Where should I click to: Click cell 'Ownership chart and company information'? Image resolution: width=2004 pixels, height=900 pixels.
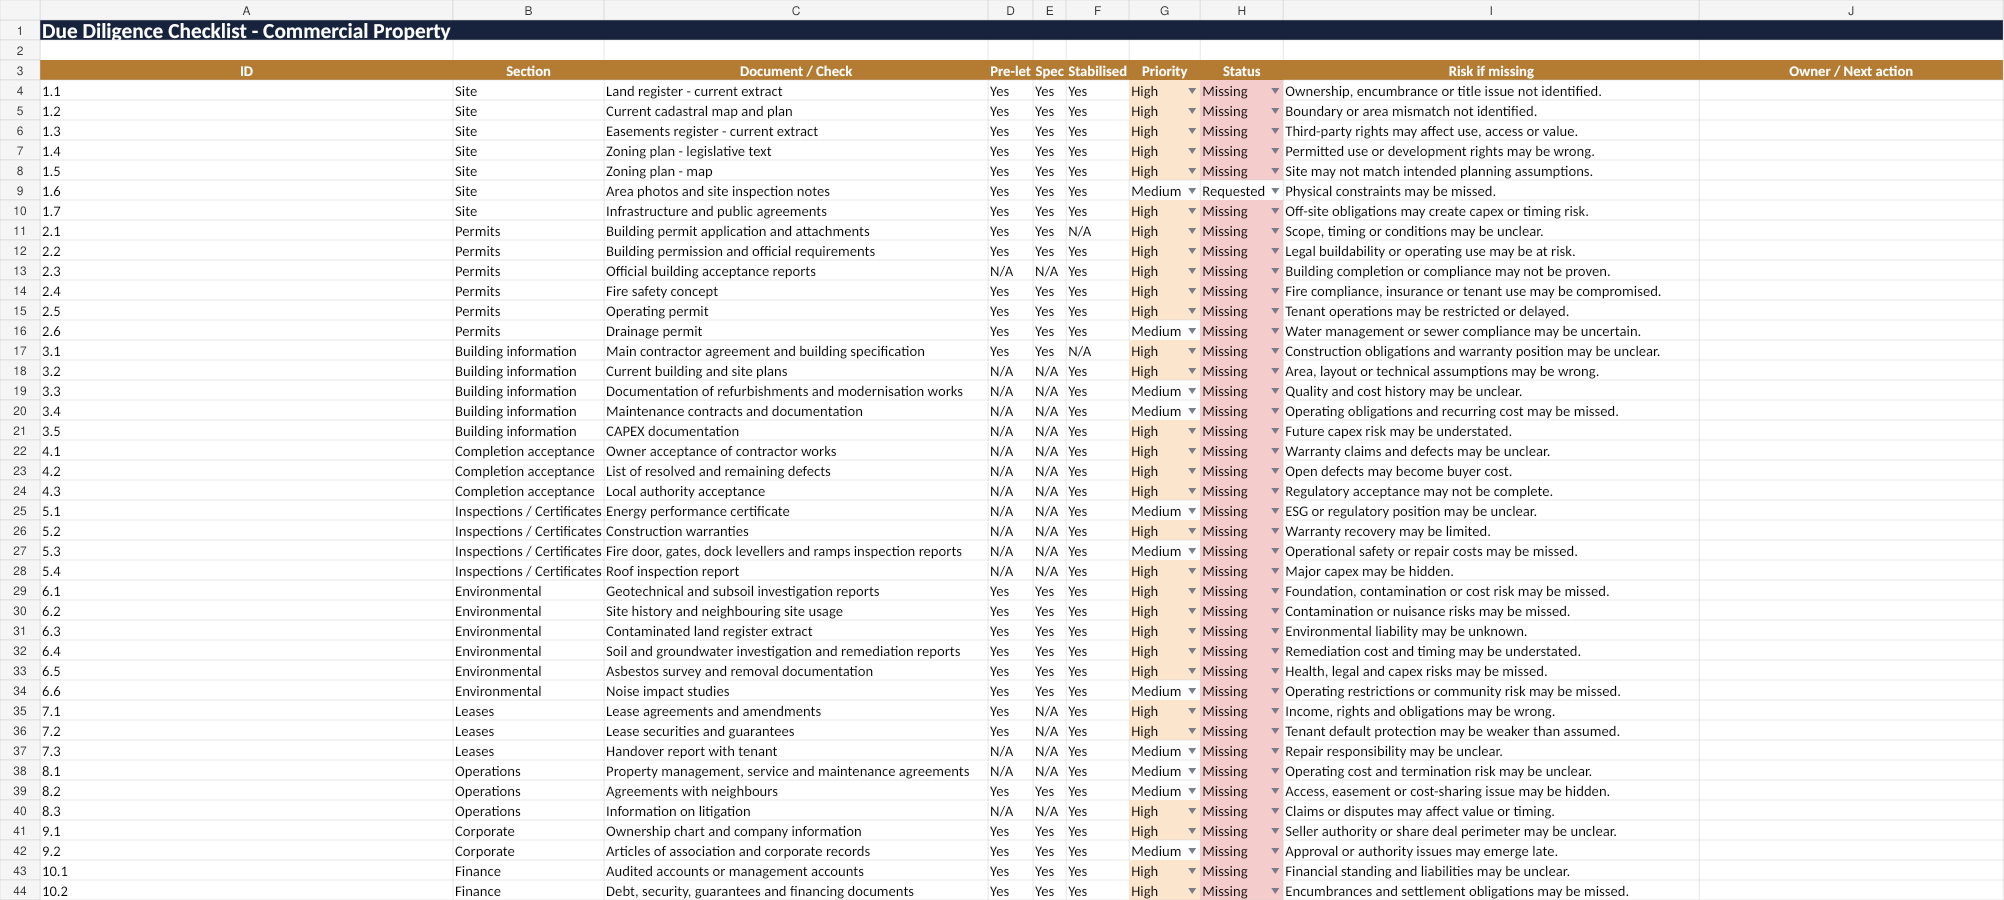click(796, 831)
